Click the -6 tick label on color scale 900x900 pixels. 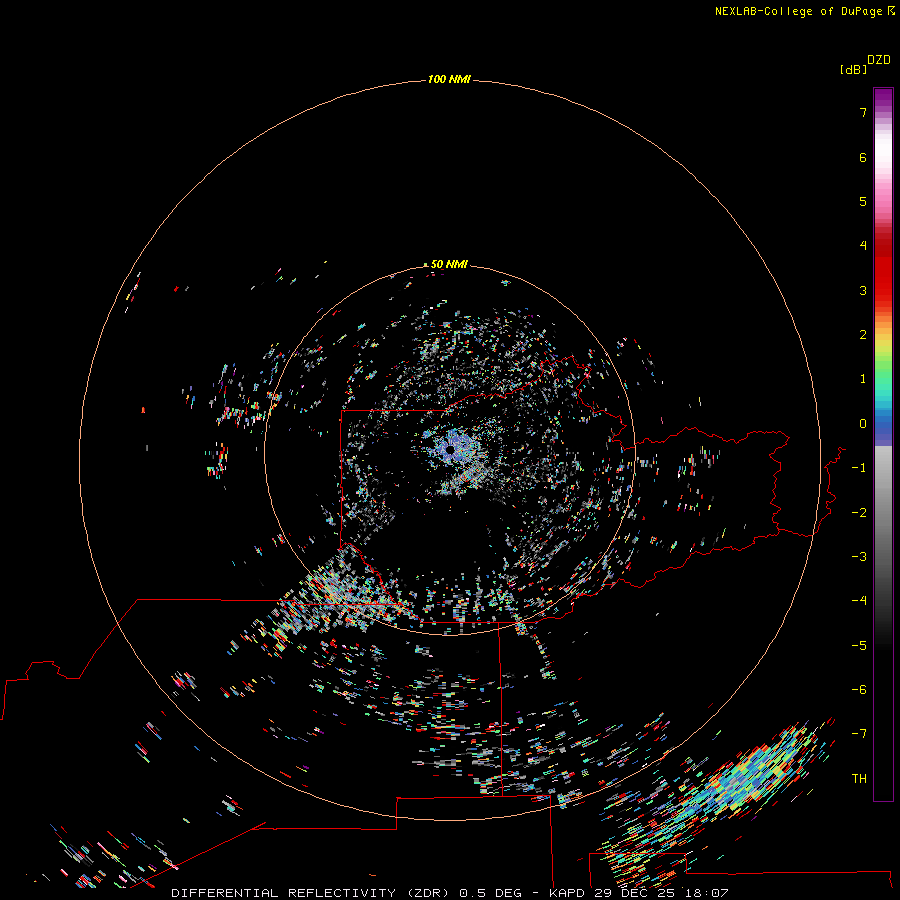859,690
